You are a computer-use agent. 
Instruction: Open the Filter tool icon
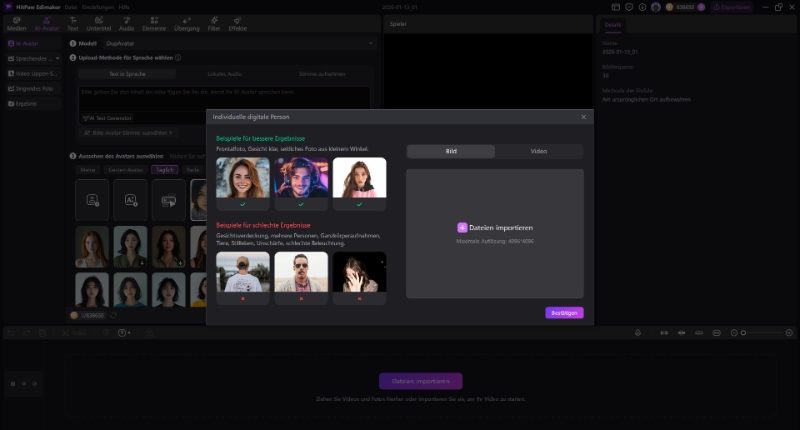coord(214,23)
